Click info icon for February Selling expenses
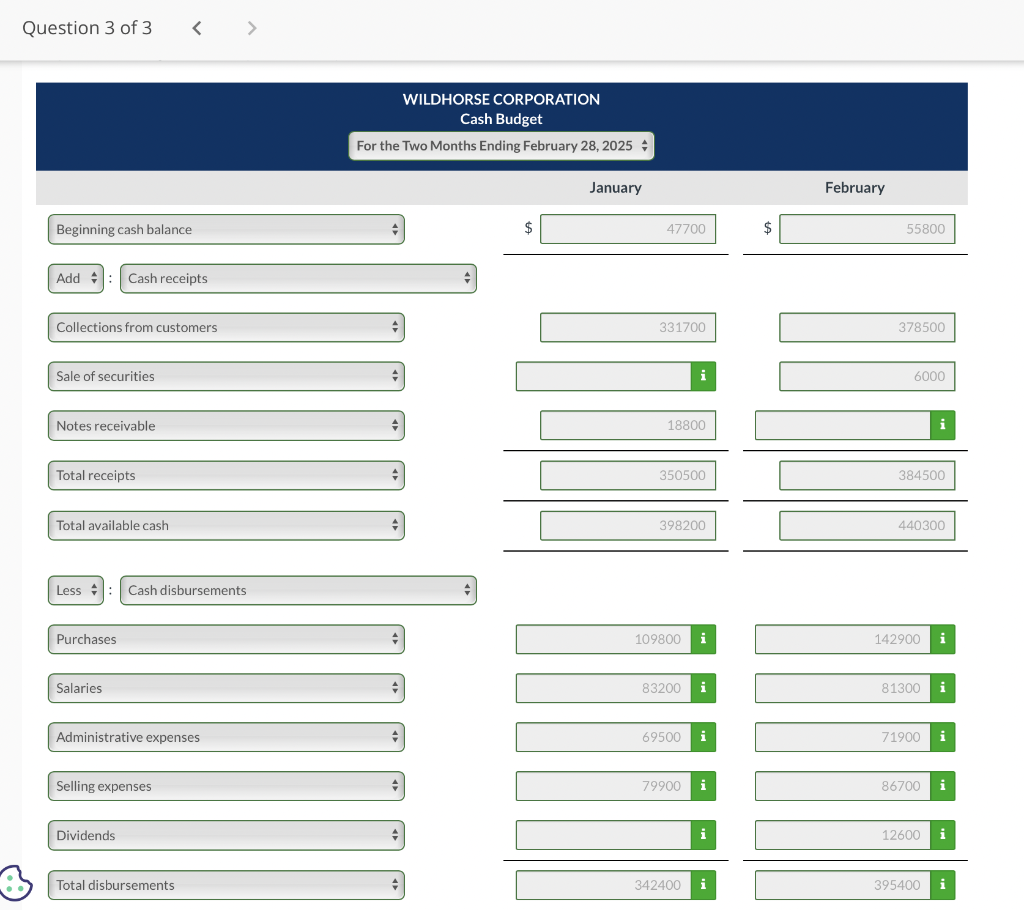This screenshot has width=1024, height=910. pos(942,786)
